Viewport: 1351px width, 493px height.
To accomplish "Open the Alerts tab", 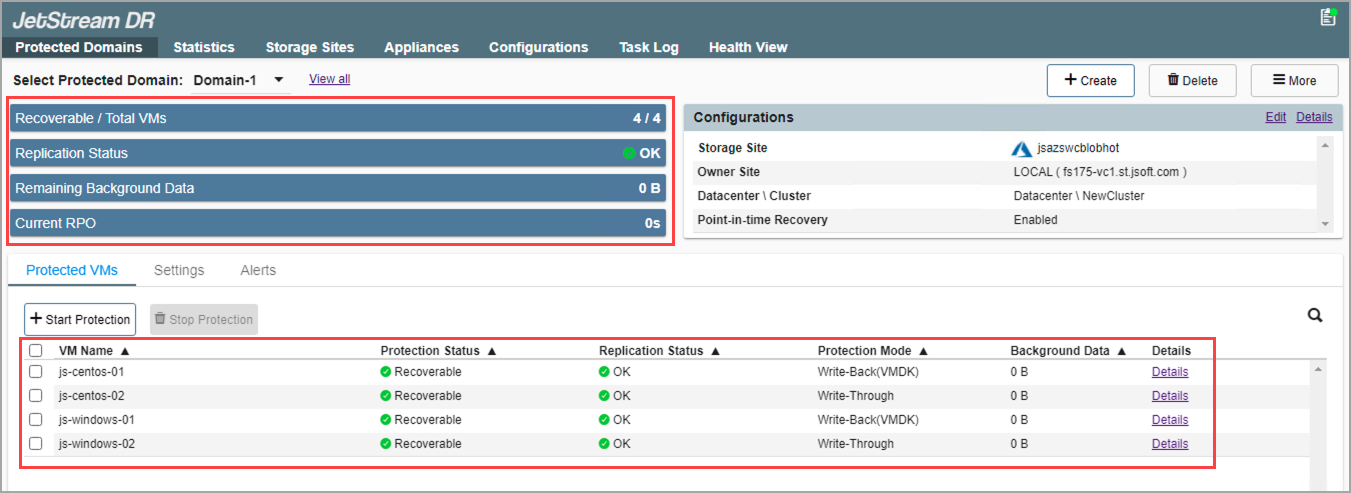I will [x=258, y=270].
